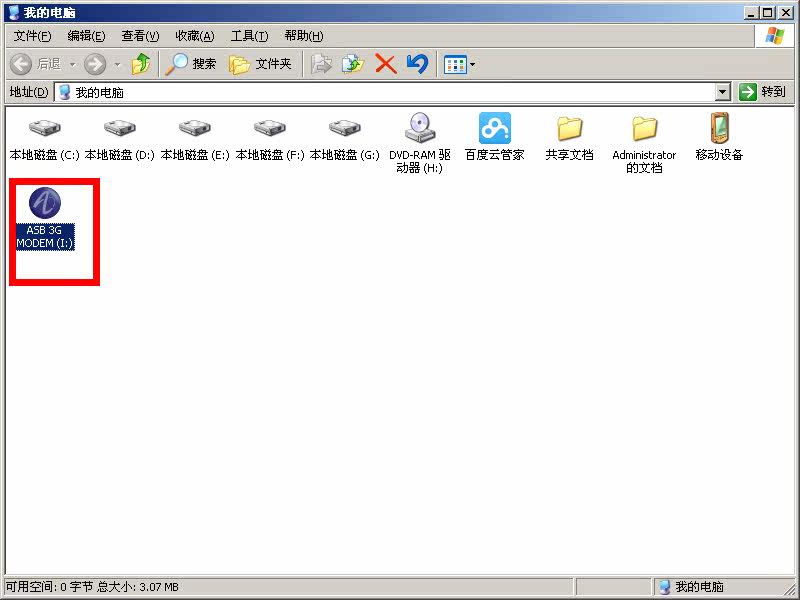This screenshot has width=800, height=600.
Task: Click the Up one level toolbar icon
Action: [141, 64]
